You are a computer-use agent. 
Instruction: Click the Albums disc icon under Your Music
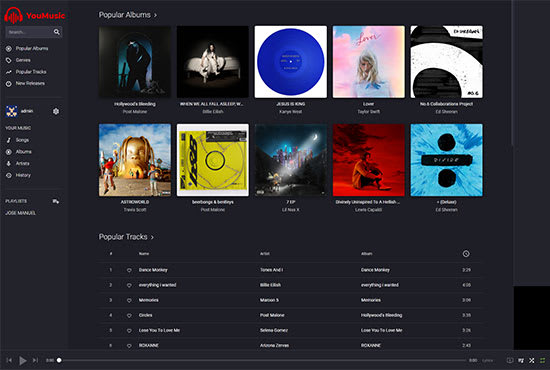coord(9,152)
